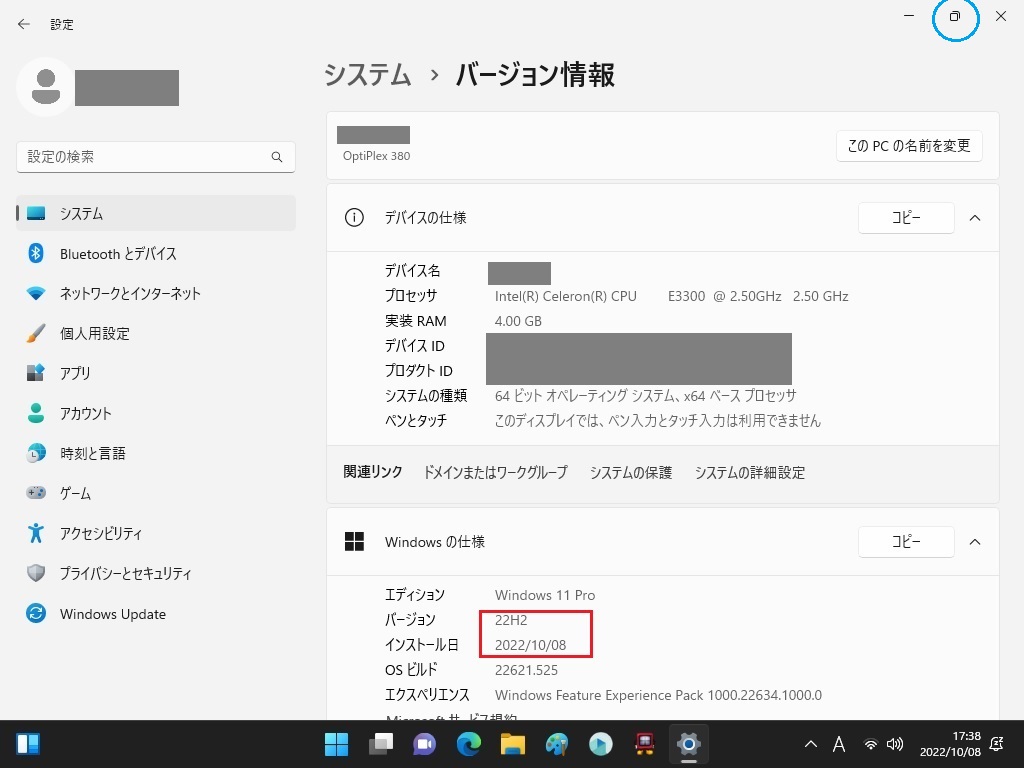Click the search magnifier icon

coord(277,157)
